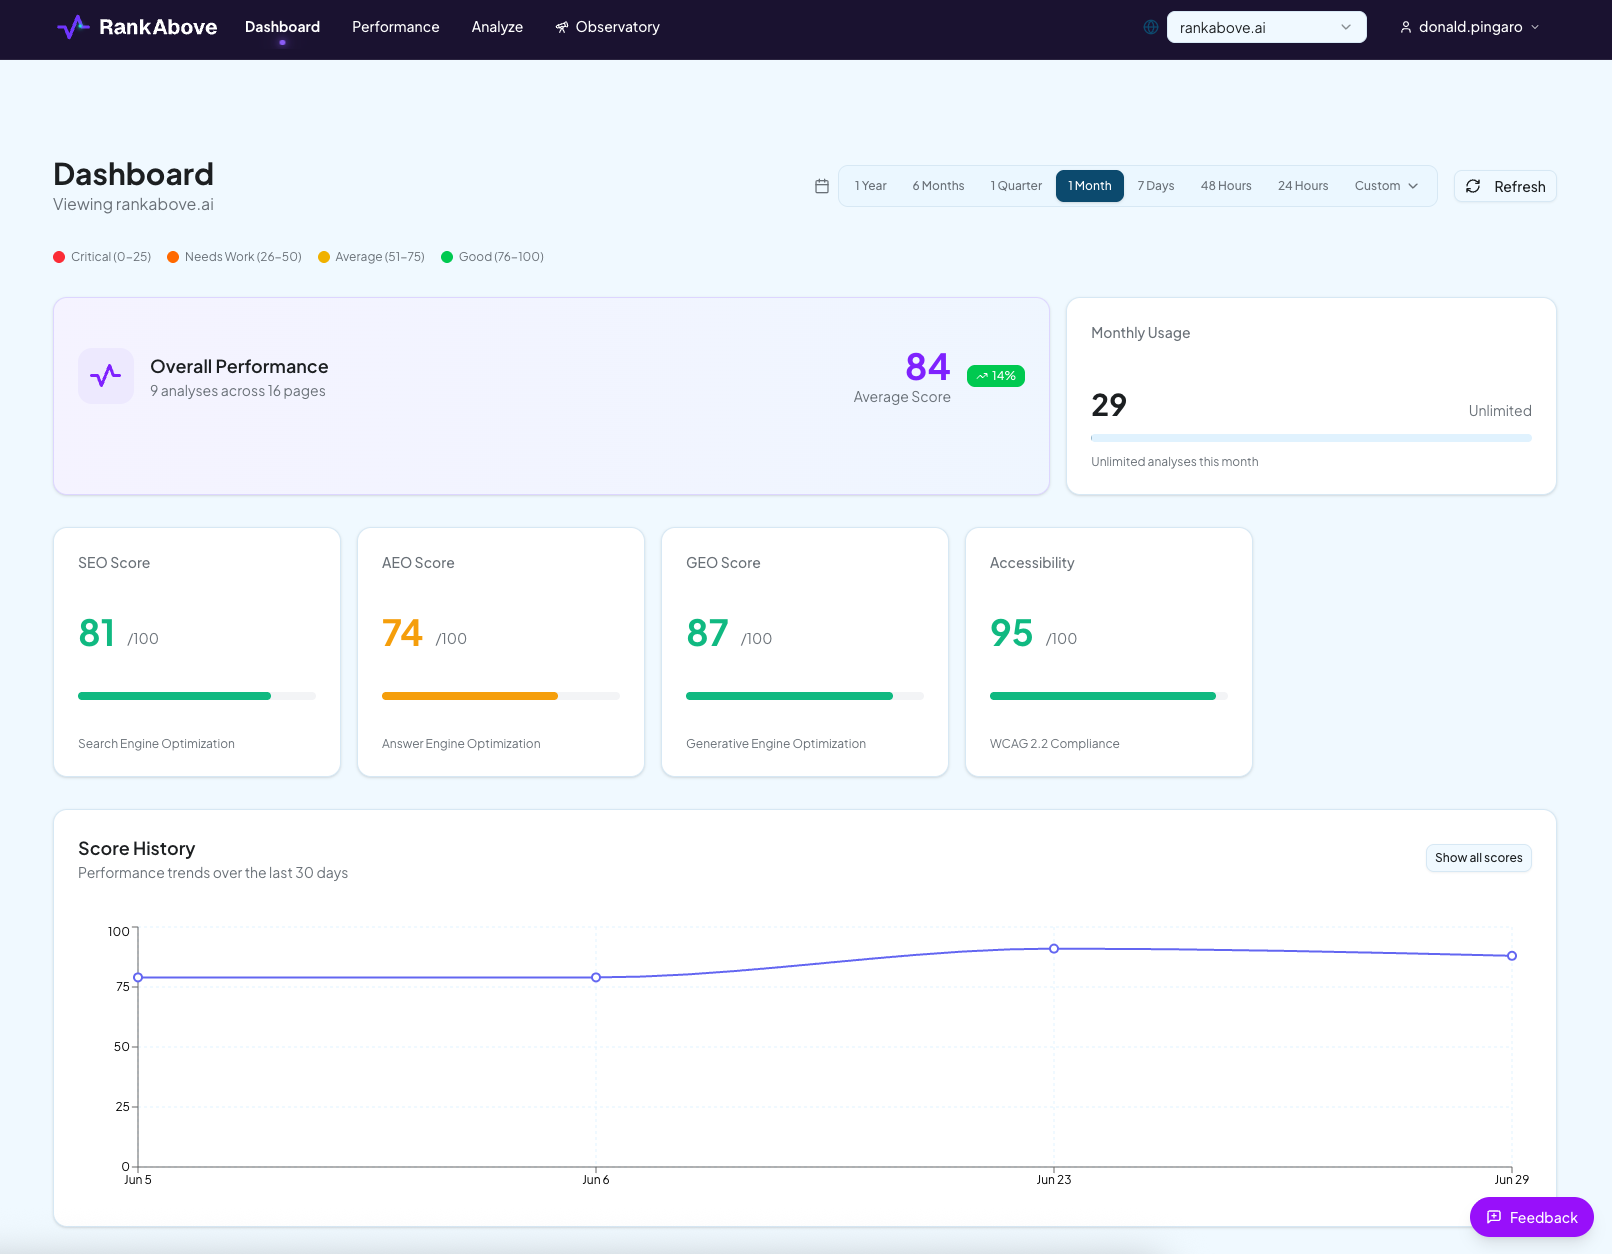The width and height of the screenshot is (1612, 1254).
Task: Go to the Performance nav tab
Action: [396, 27]
